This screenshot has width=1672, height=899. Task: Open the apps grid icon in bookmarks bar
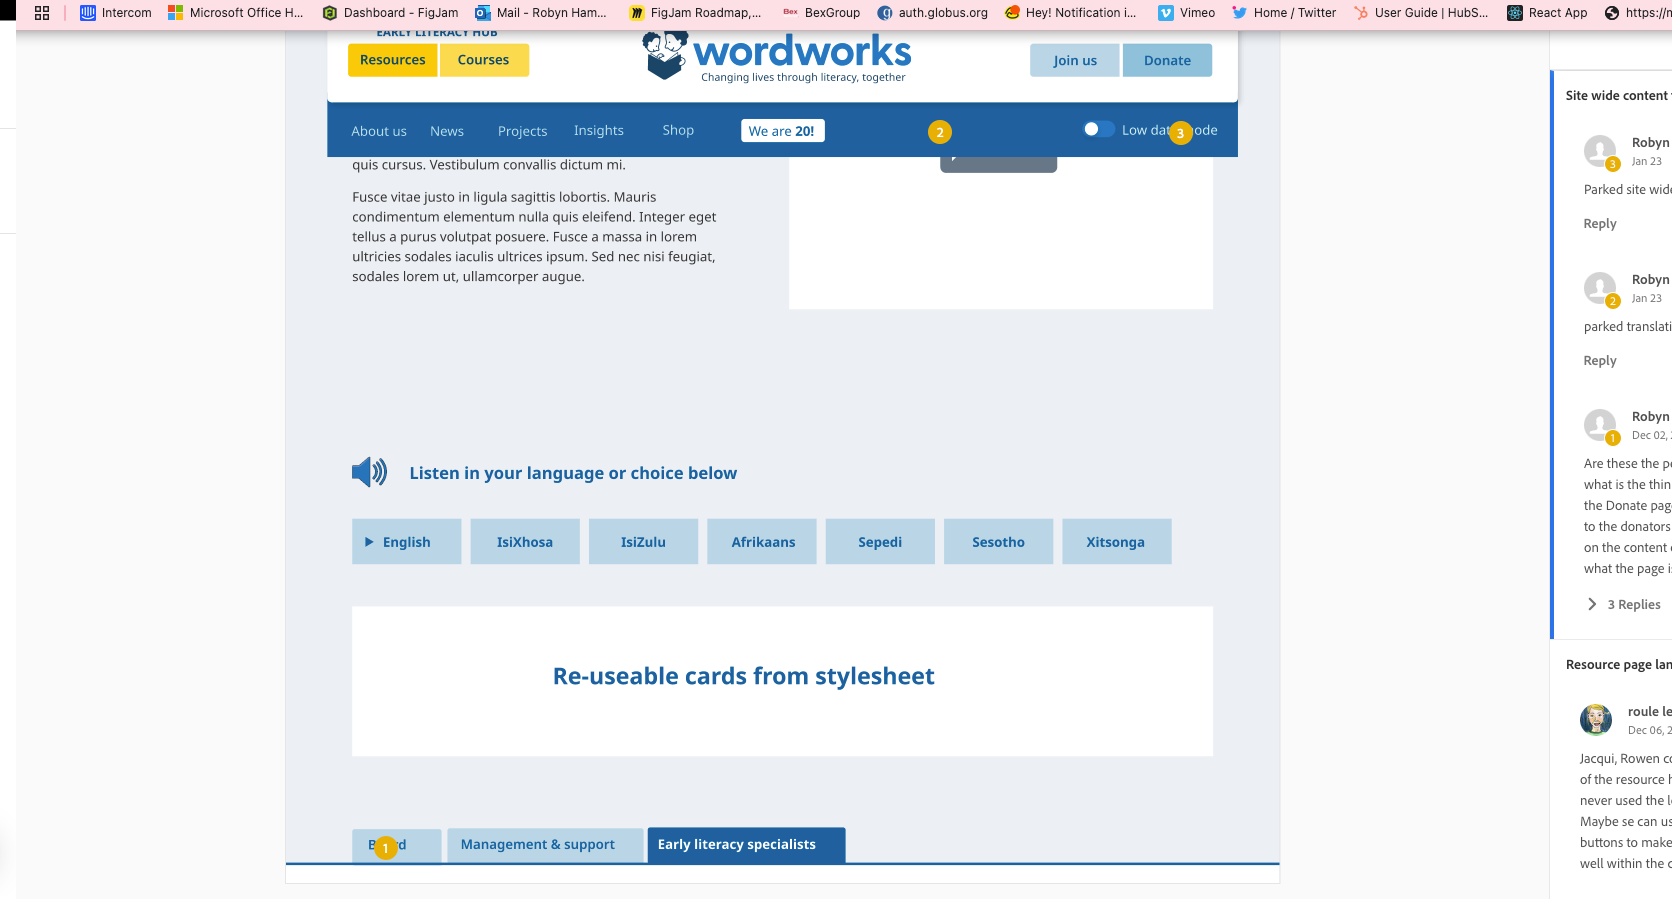pyautogui.click(x=42, y=13)
